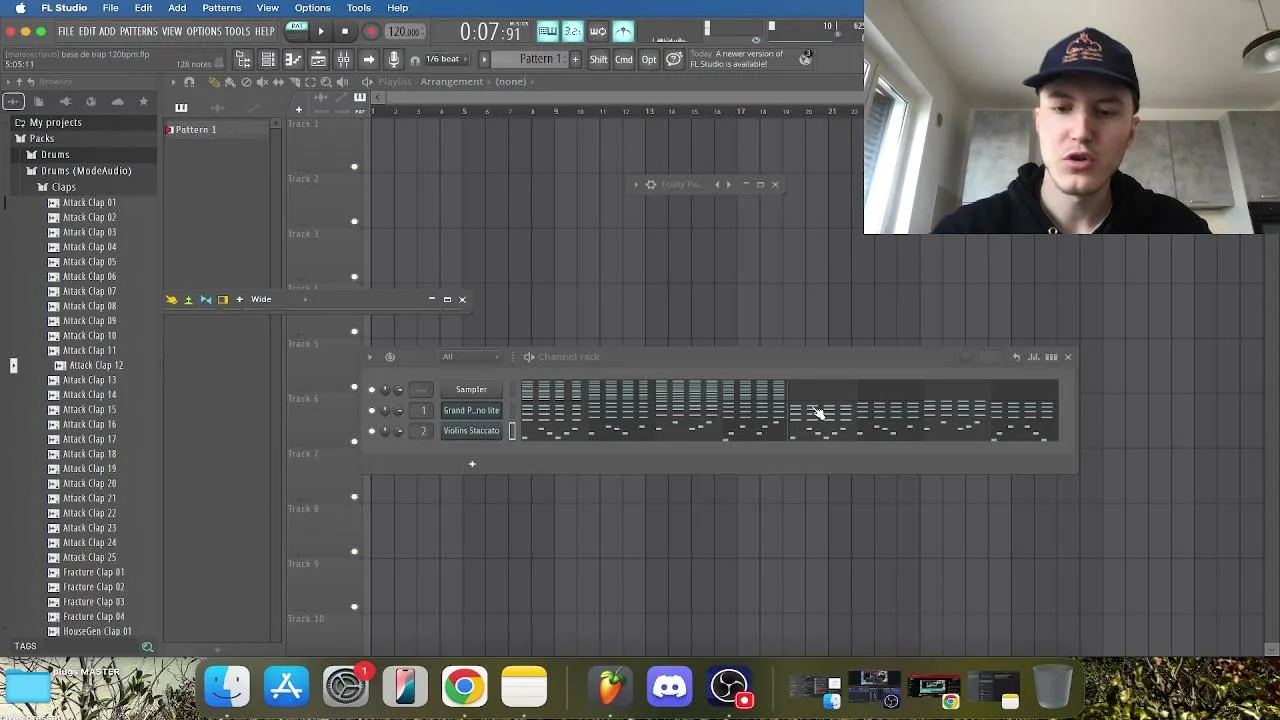
Task: Add a channel with the plus button
Action: (x=472, y=464)
